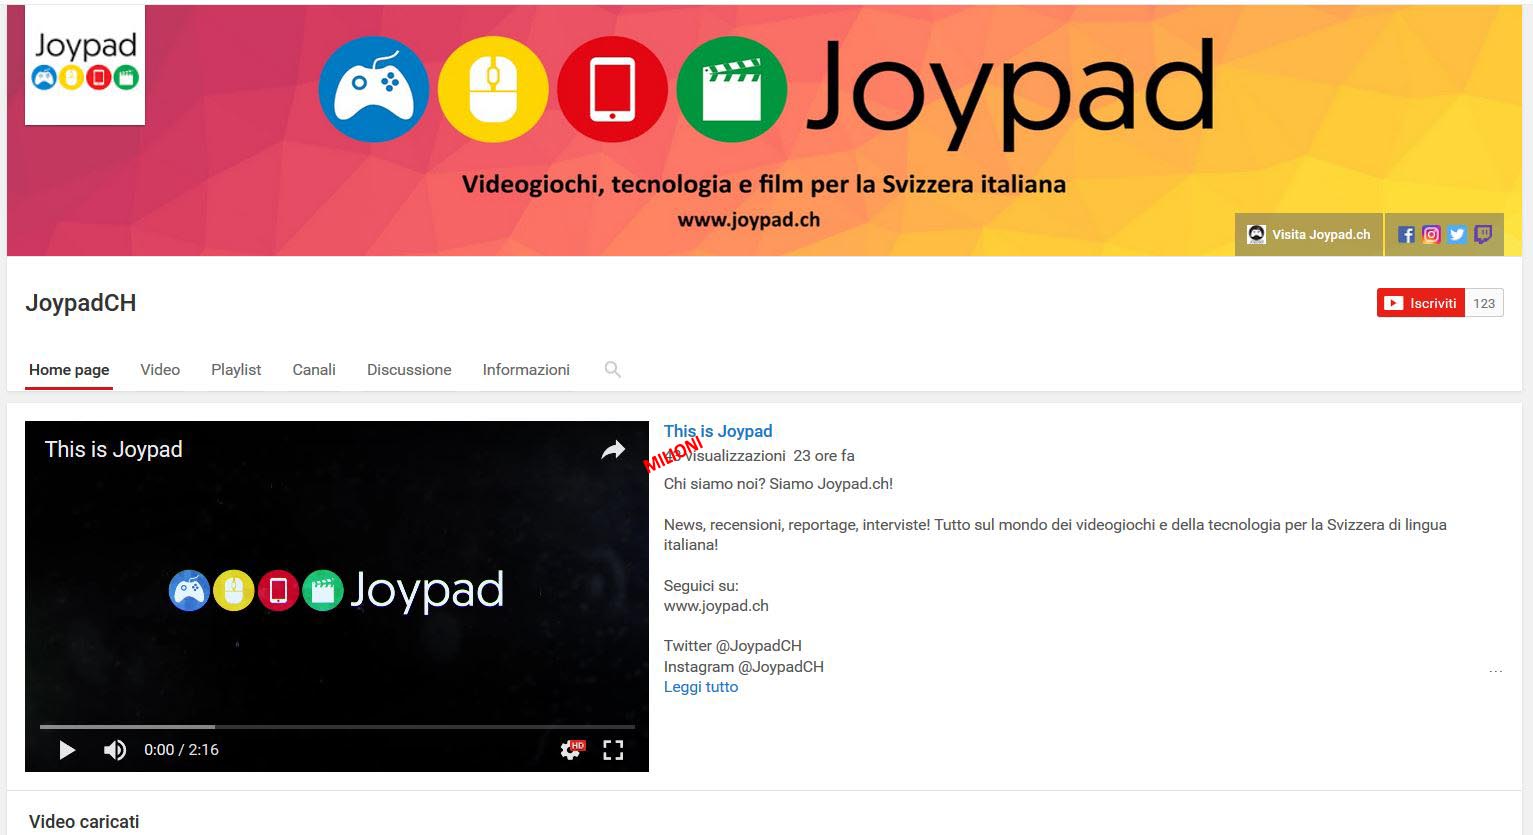The image size is (1533, 835).
Task: Click the 123 subscriber count
Action: (1484, 303)
